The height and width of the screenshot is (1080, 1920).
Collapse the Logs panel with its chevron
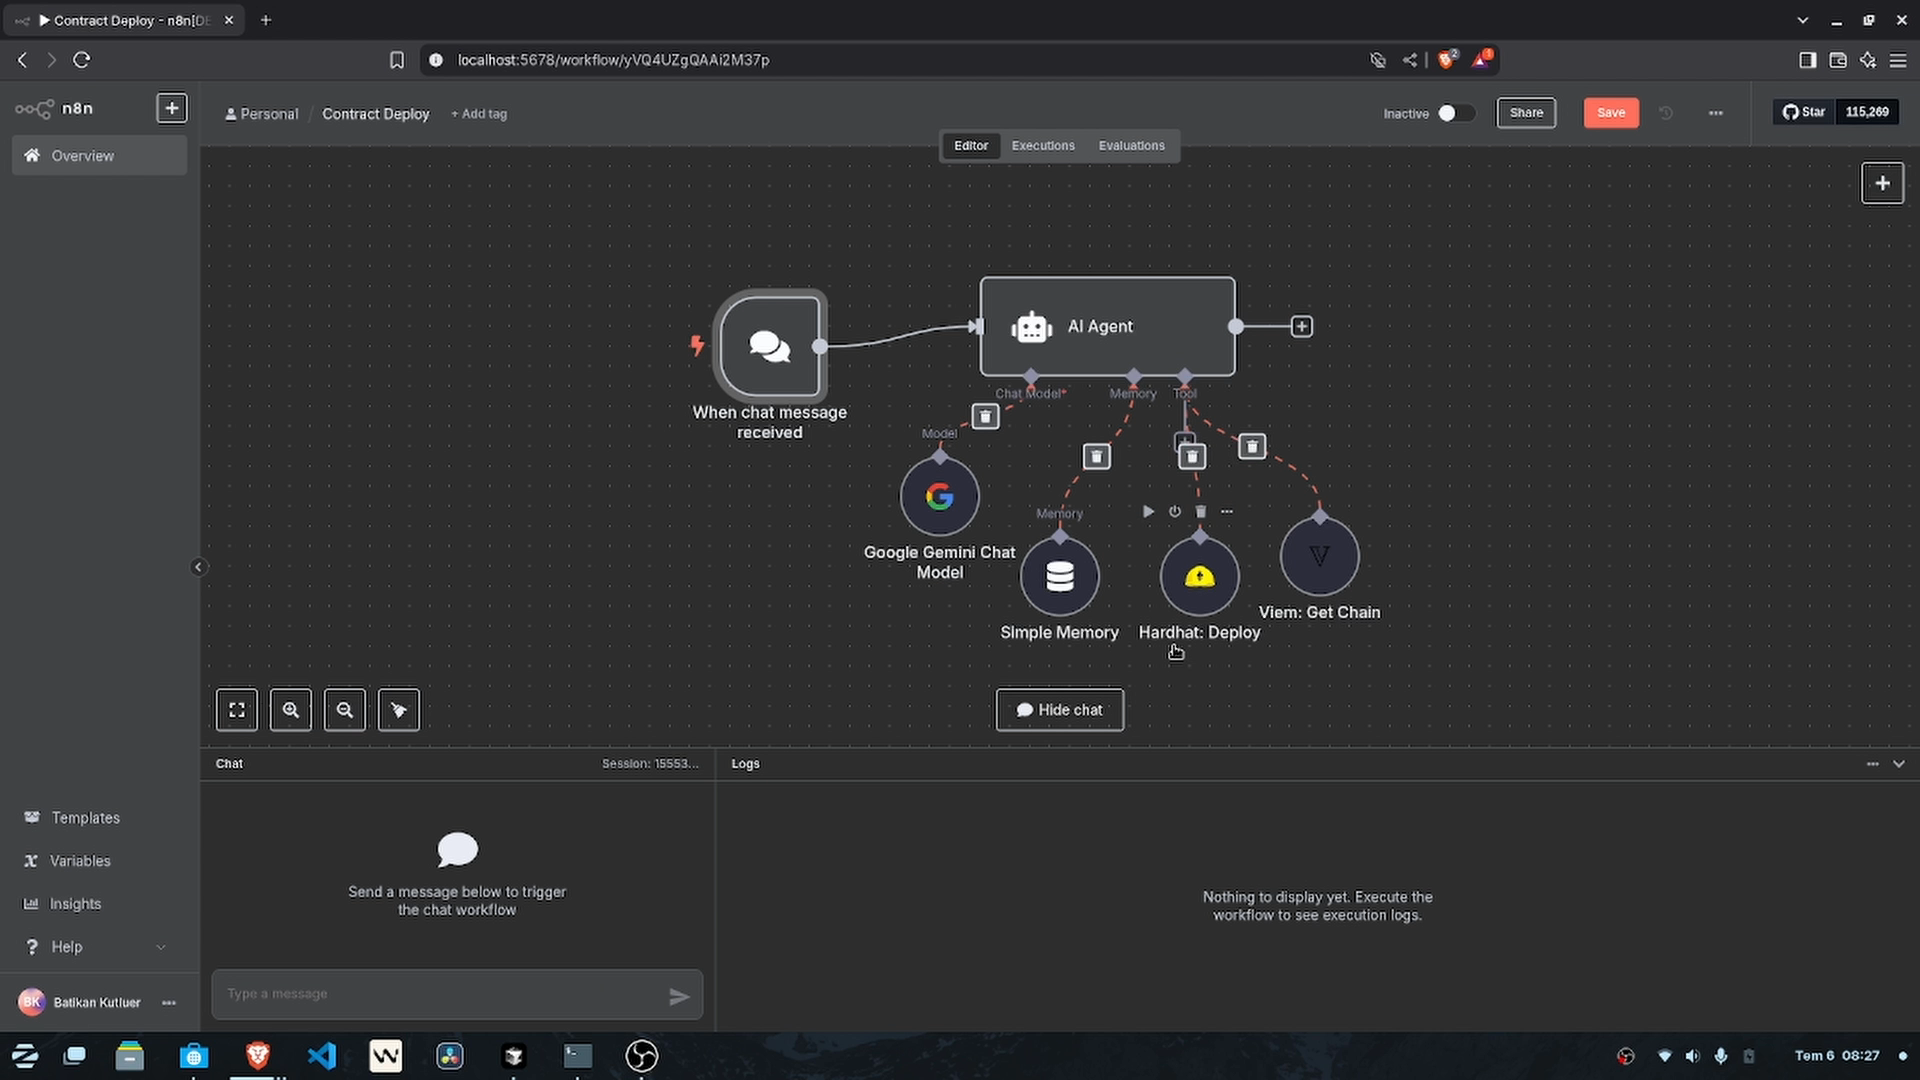pos(1899,763)
